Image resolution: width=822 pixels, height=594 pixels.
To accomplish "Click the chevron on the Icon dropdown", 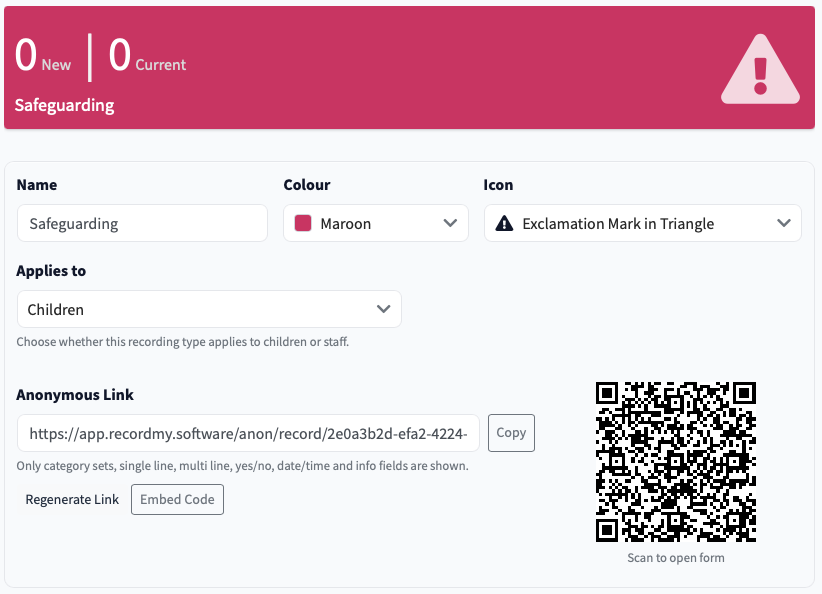I will click(x=784, y=223).
